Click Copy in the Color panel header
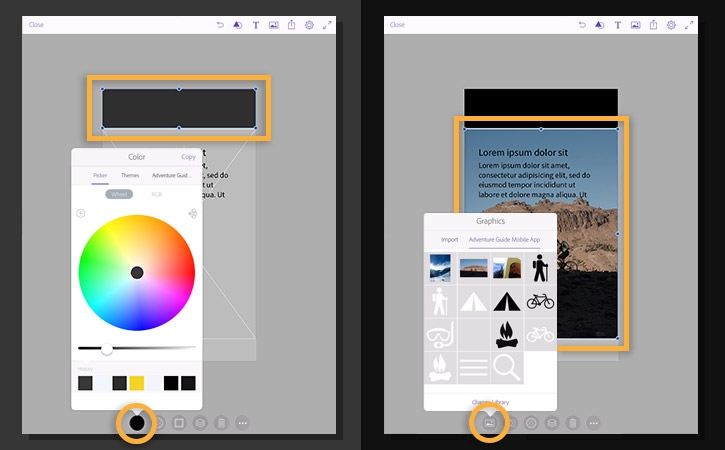 188,157
